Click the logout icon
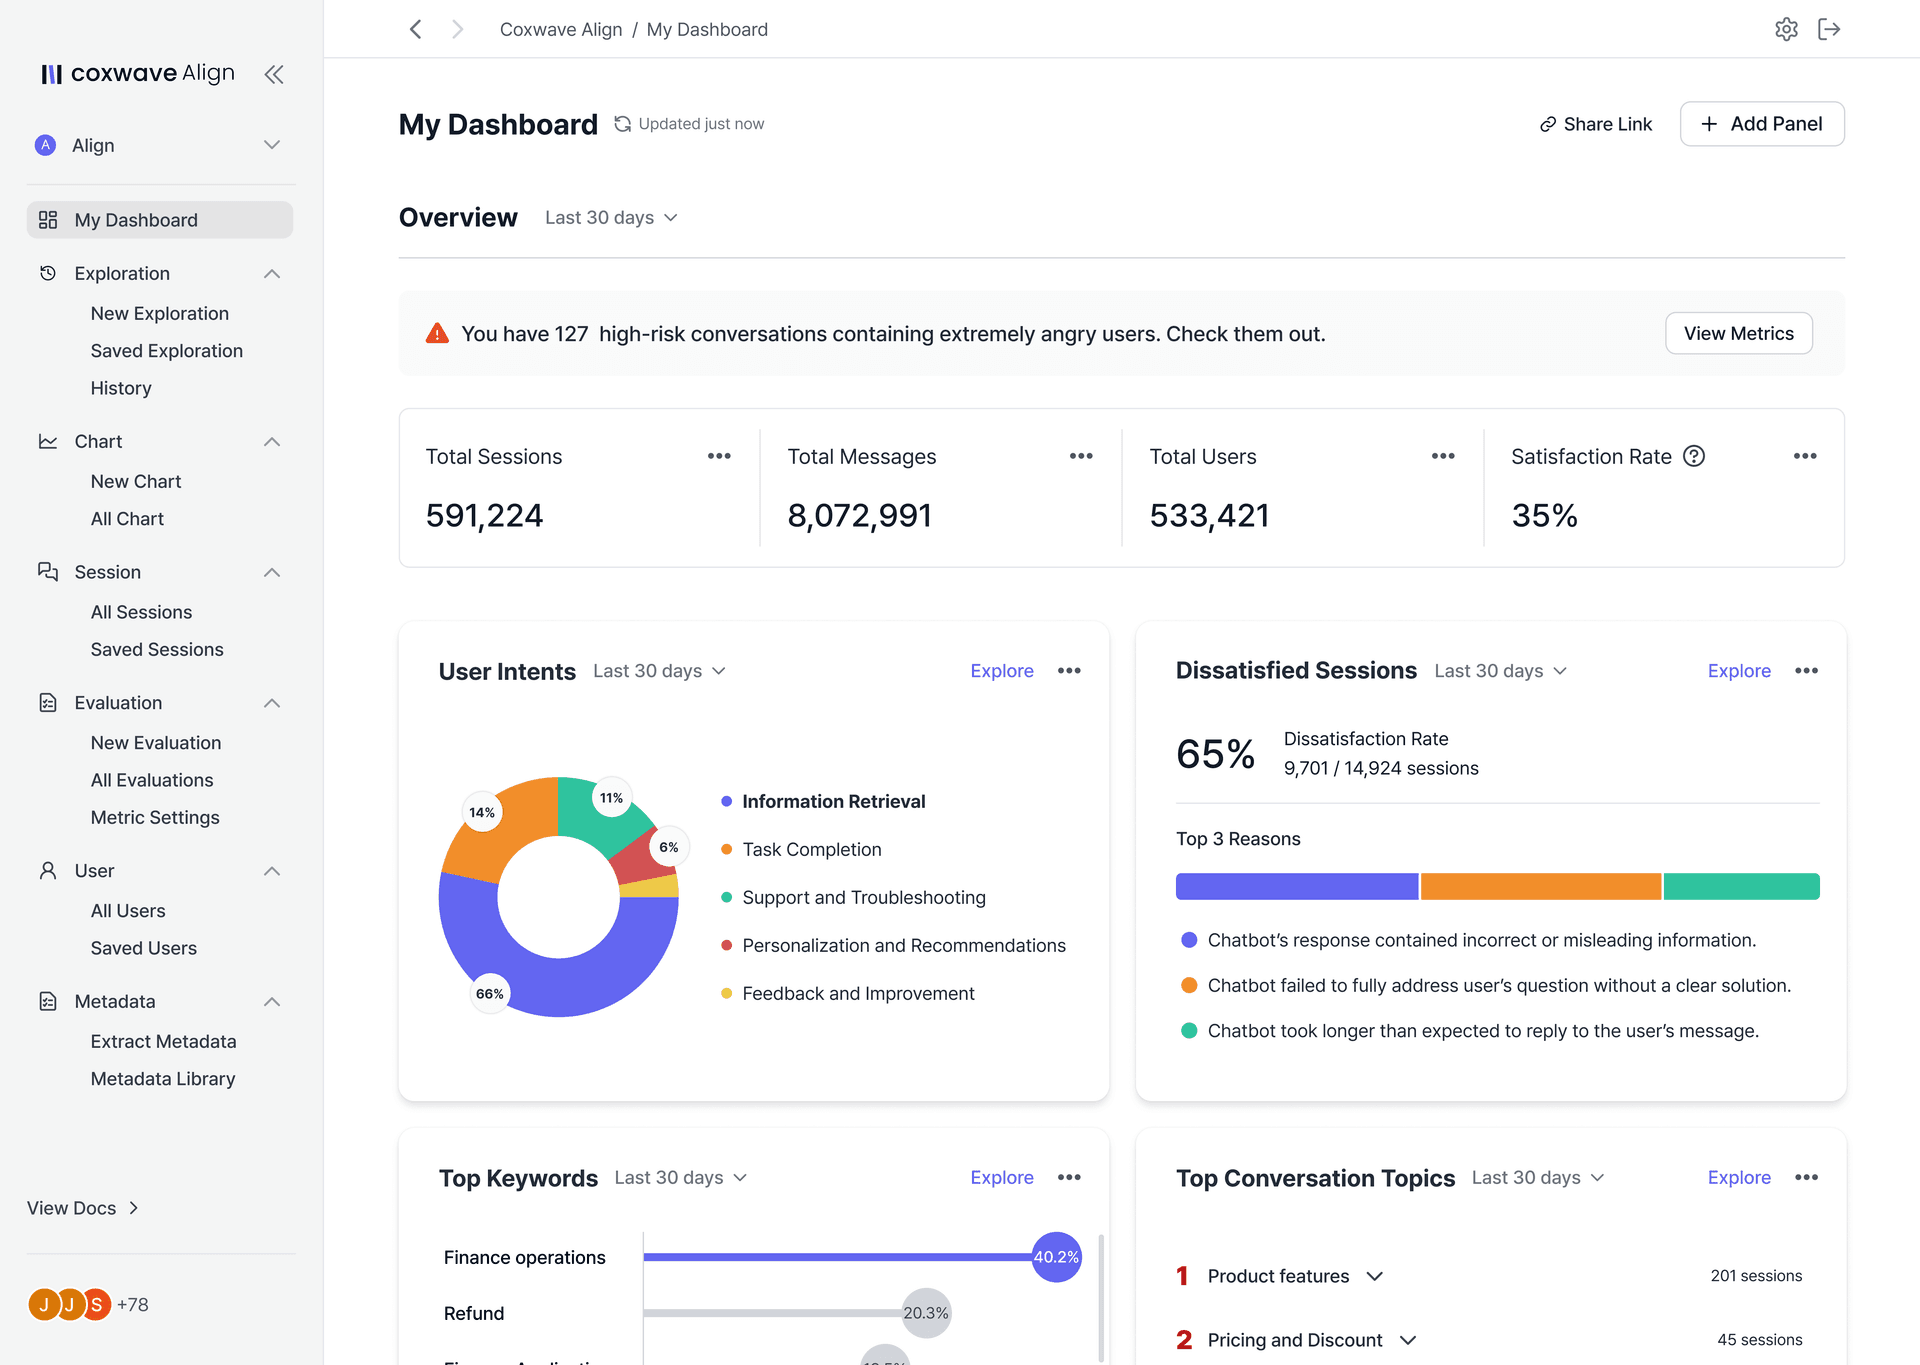Image resolution: width=1920 pixels, height=1365 pixels. (x=1830, y=29)
